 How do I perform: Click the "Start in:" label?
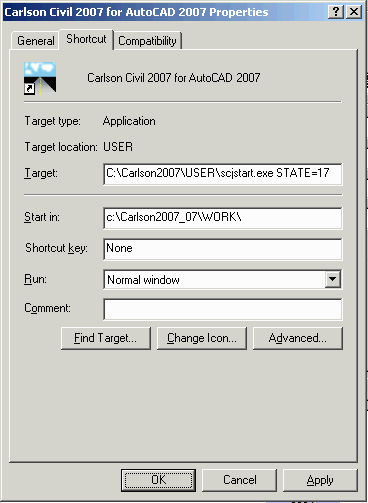pos(42,217)
